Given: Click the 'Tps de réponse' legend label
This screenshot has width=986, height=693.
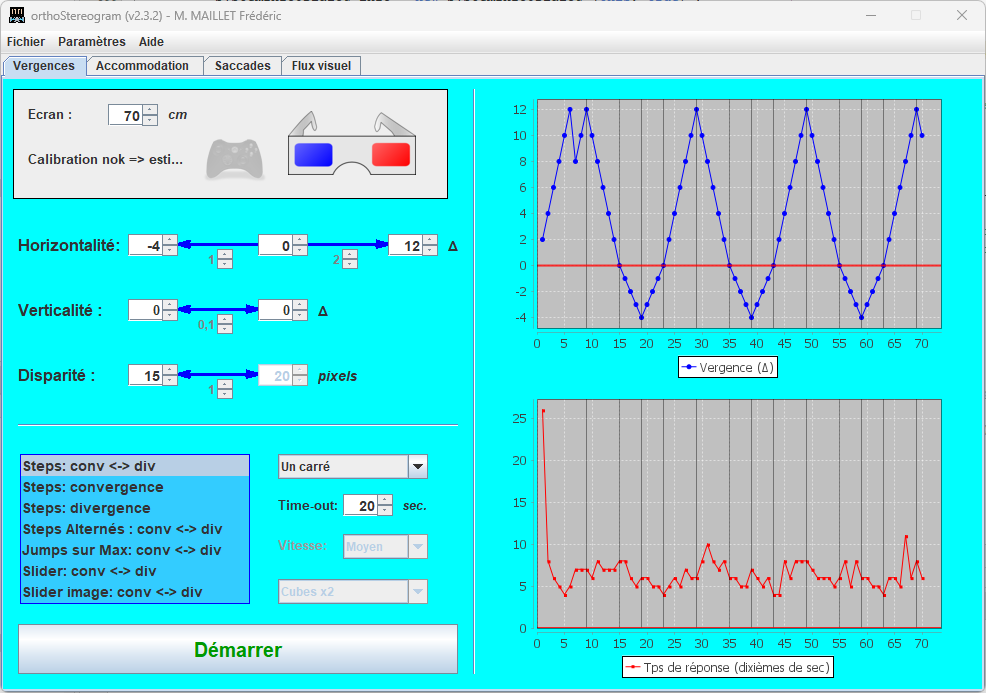Looking at the screenshot, I should pyautogui.click(x=727, y=666).
